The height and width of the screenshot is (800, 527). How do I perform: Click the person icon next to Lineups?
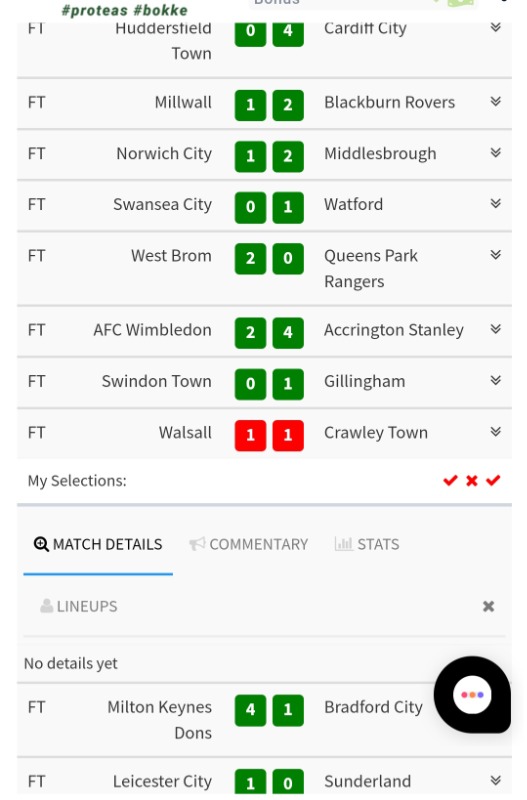click(46, 606)
